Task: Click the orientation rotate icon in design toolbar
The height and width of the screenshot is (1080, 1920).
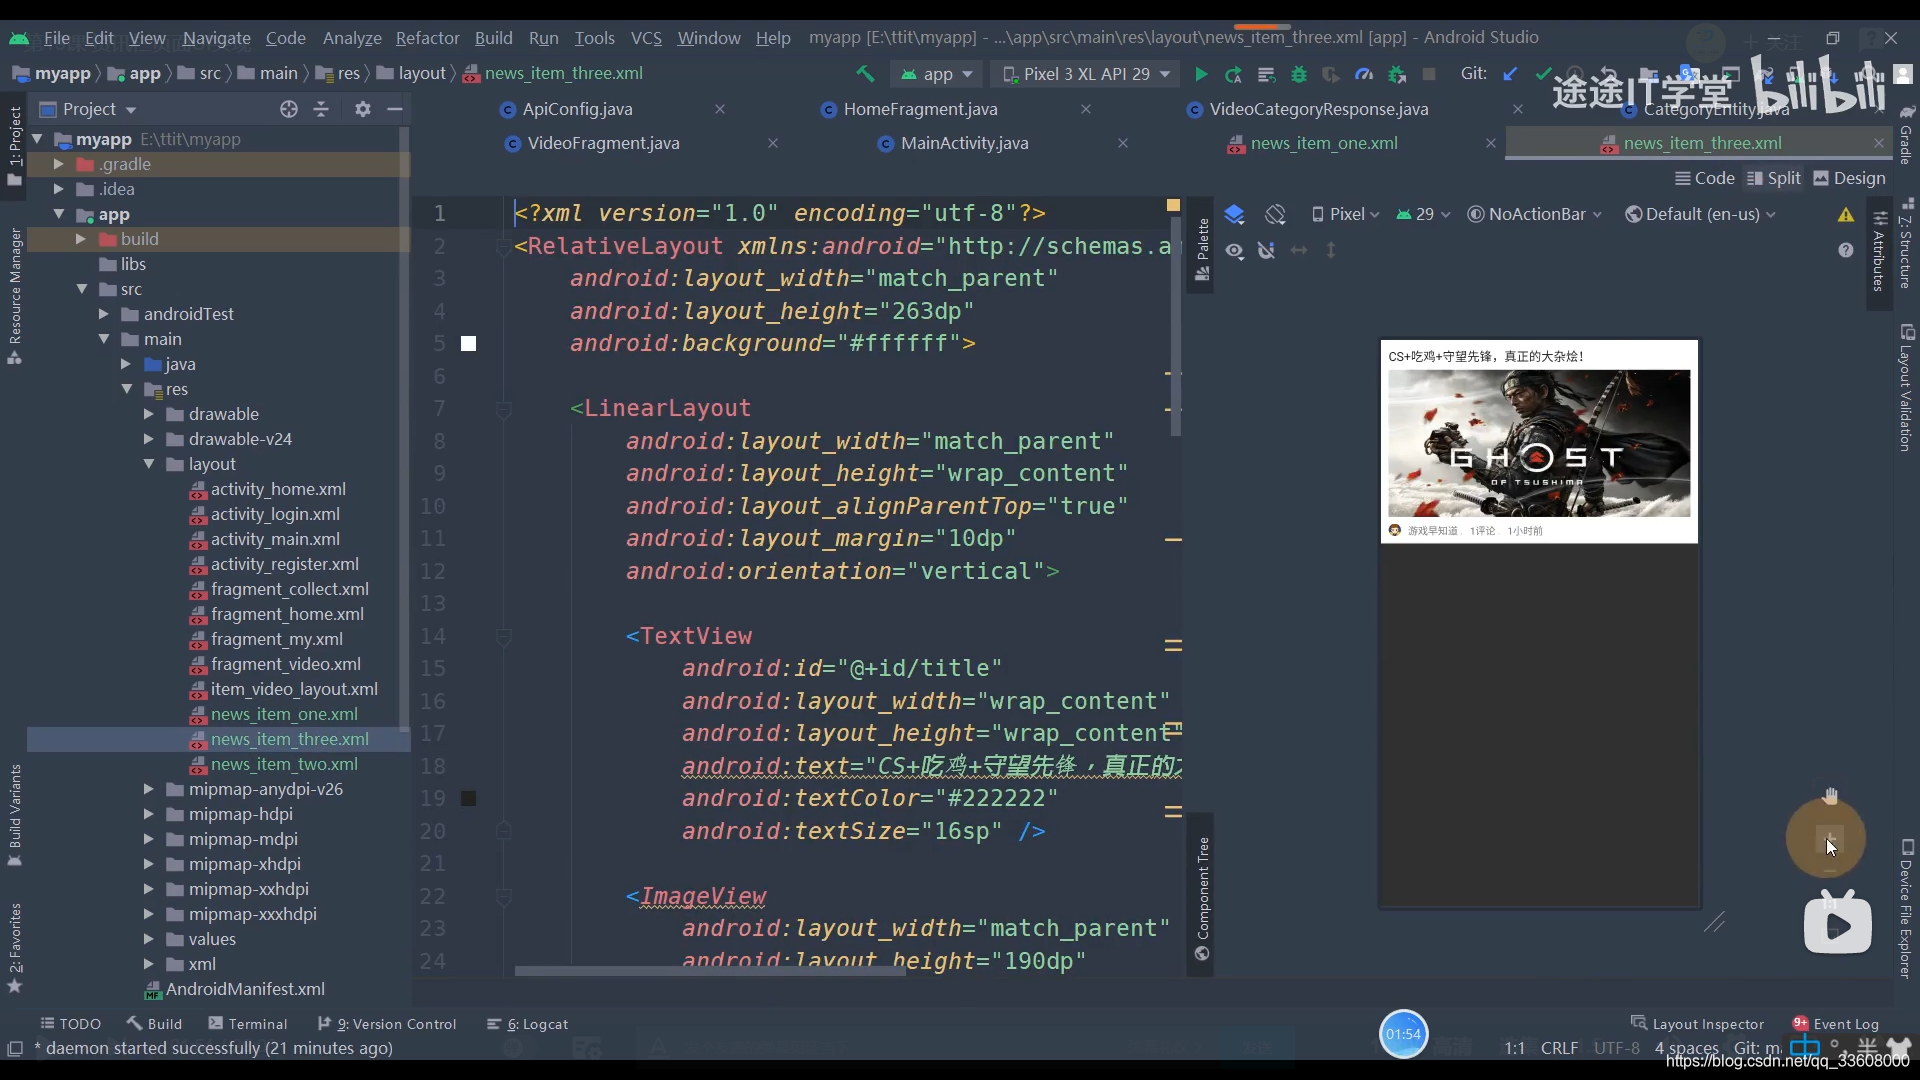Action: tap(1275, 214)
